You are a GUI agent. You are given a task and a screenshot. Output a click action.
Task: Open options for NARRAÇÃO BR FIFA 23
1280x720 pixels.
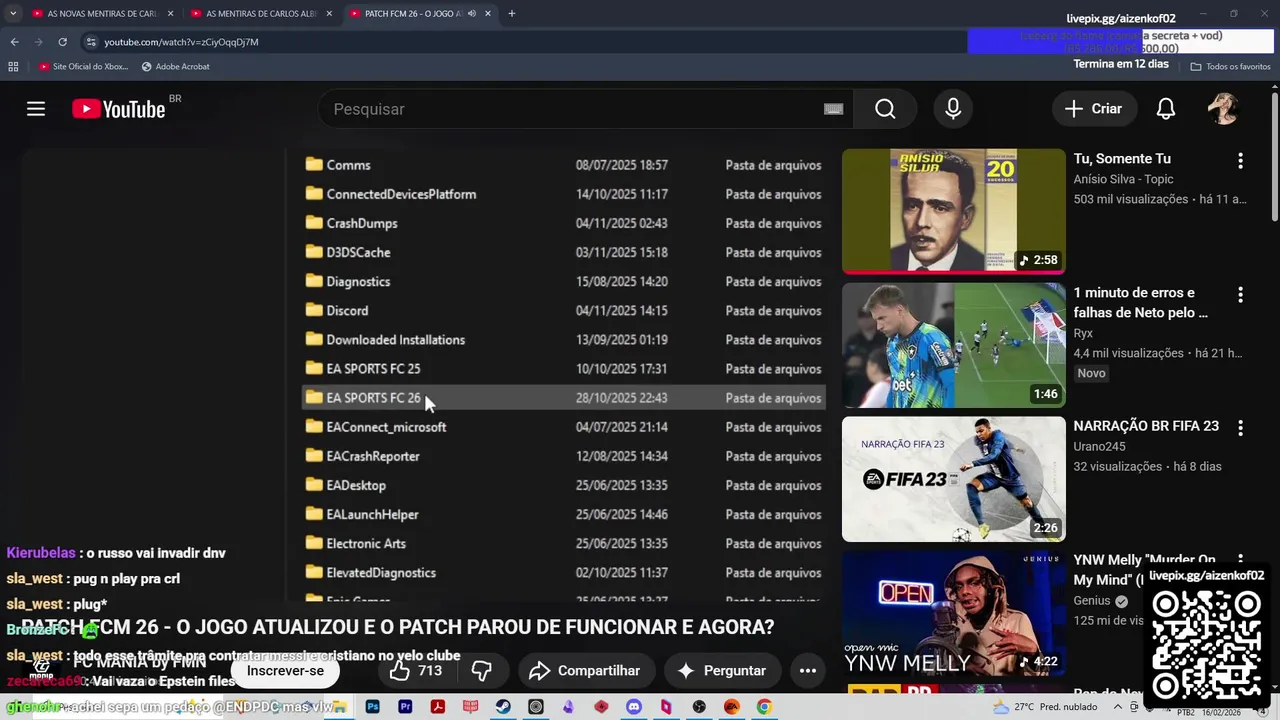[x=1240, y=428]
